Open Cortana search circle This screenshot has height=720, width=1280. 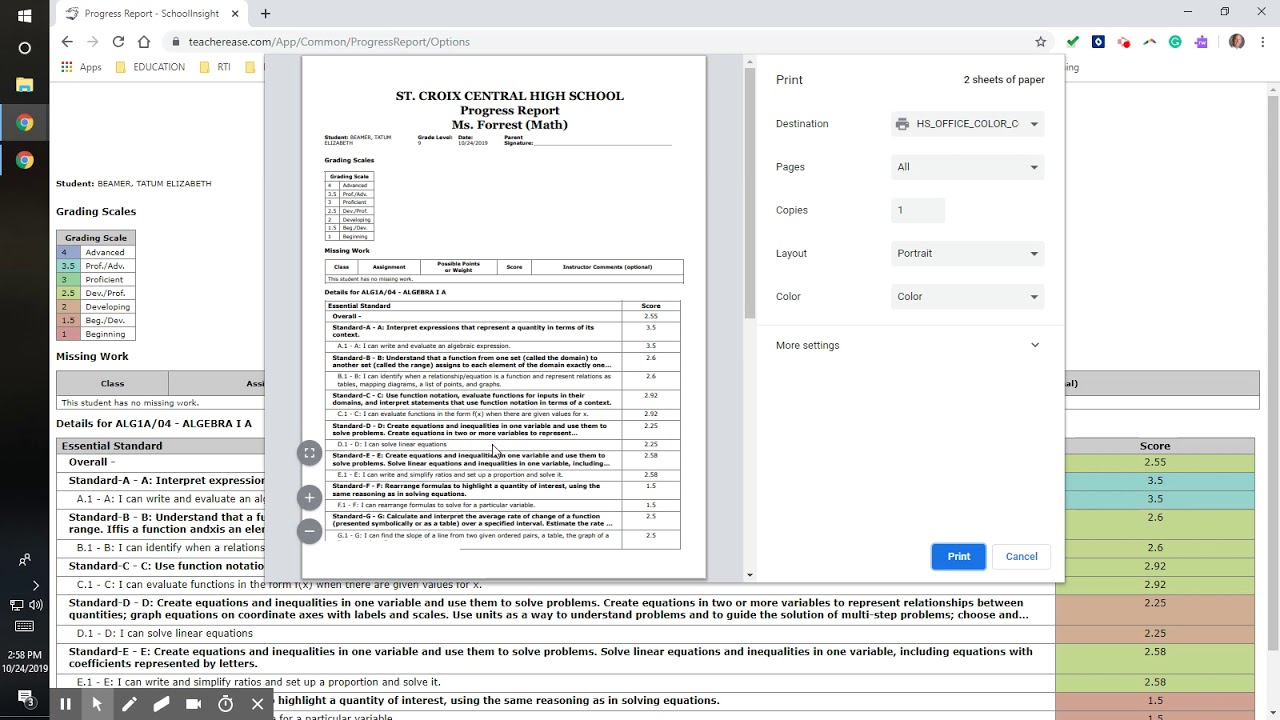pyautogui.click(x=25, y=48)
